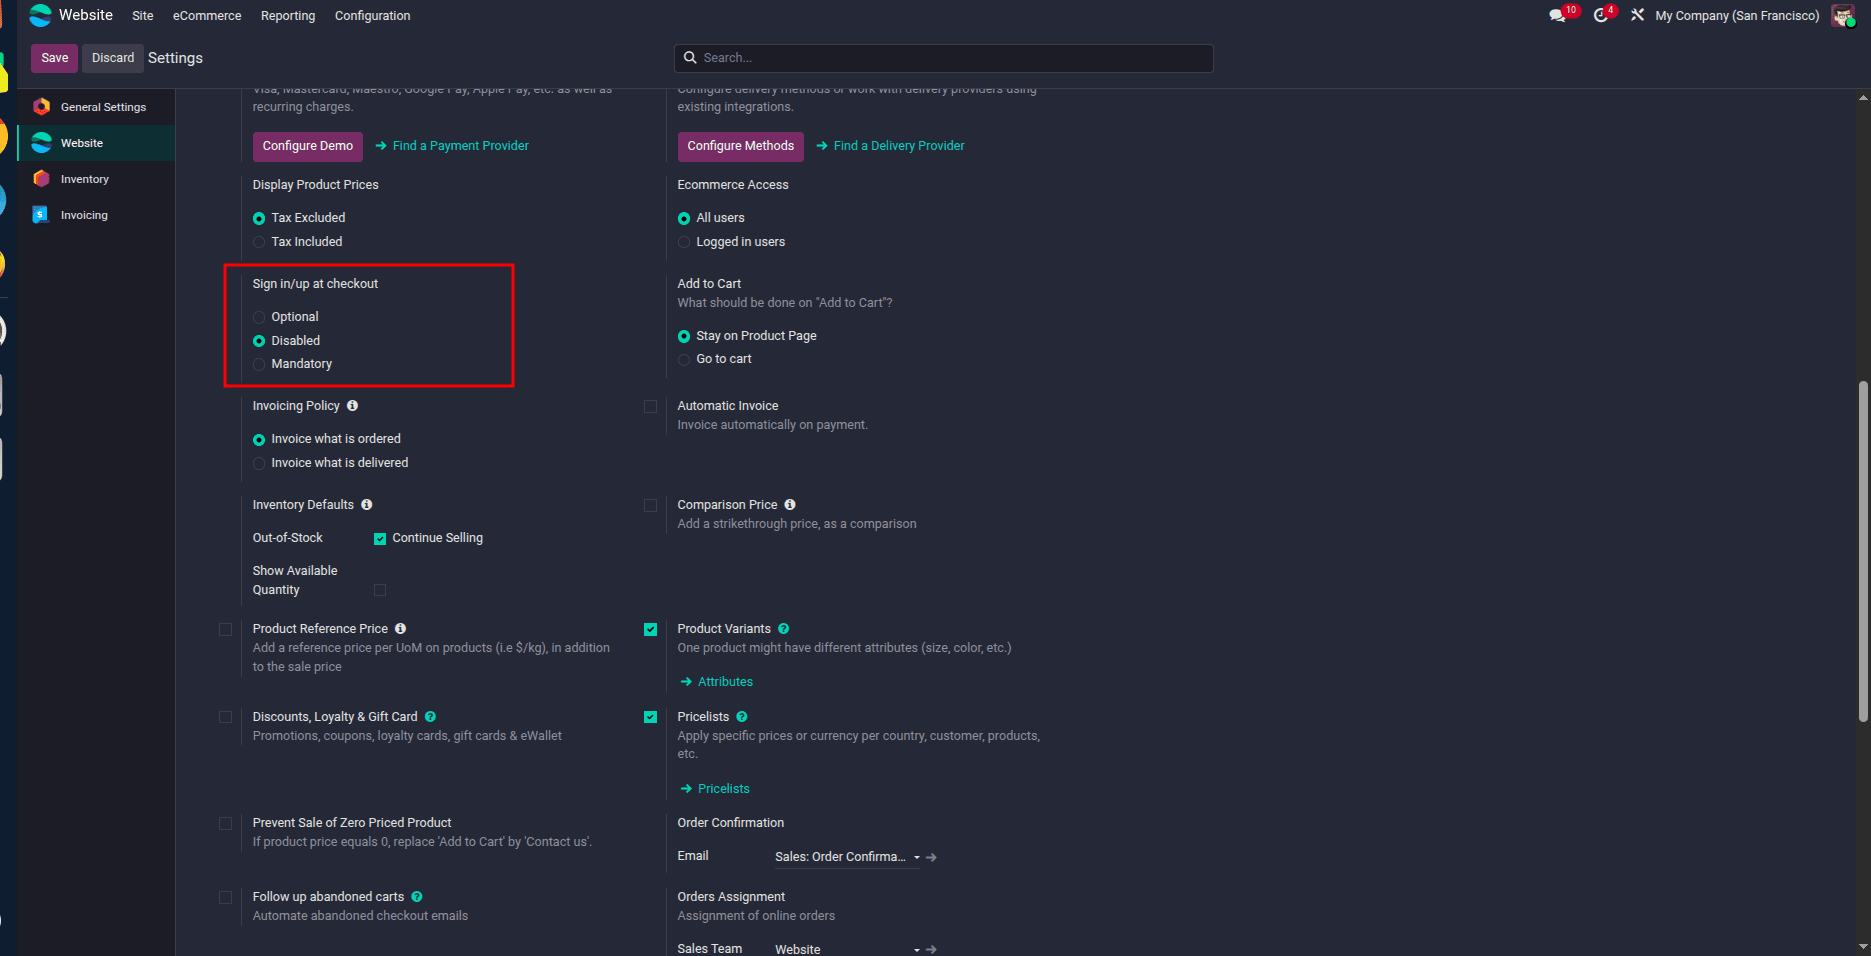Click Inventory Defaults info icon
1871x956 pixels.
coord(367,505)
